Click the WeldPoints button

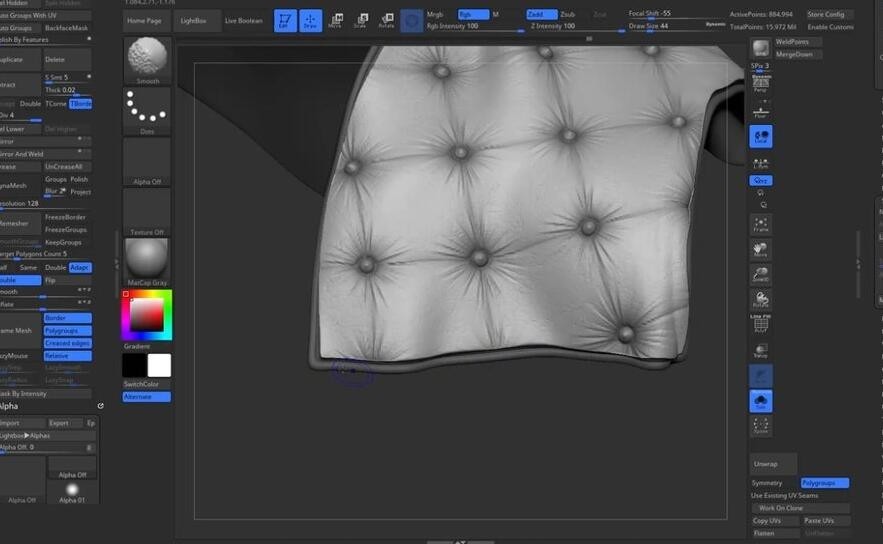coord(798,42)
